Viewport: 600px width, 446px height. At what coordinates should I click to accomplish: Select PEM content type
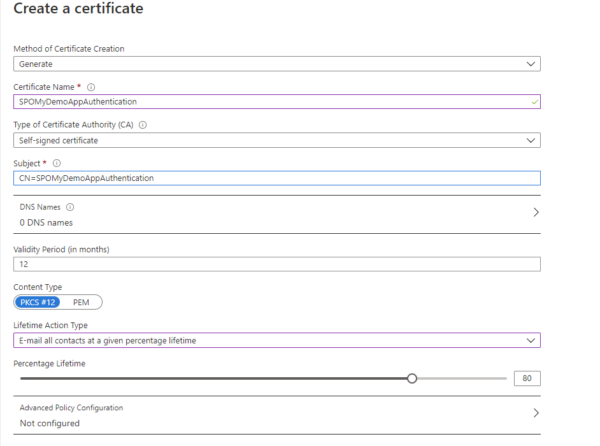(81, 302)
